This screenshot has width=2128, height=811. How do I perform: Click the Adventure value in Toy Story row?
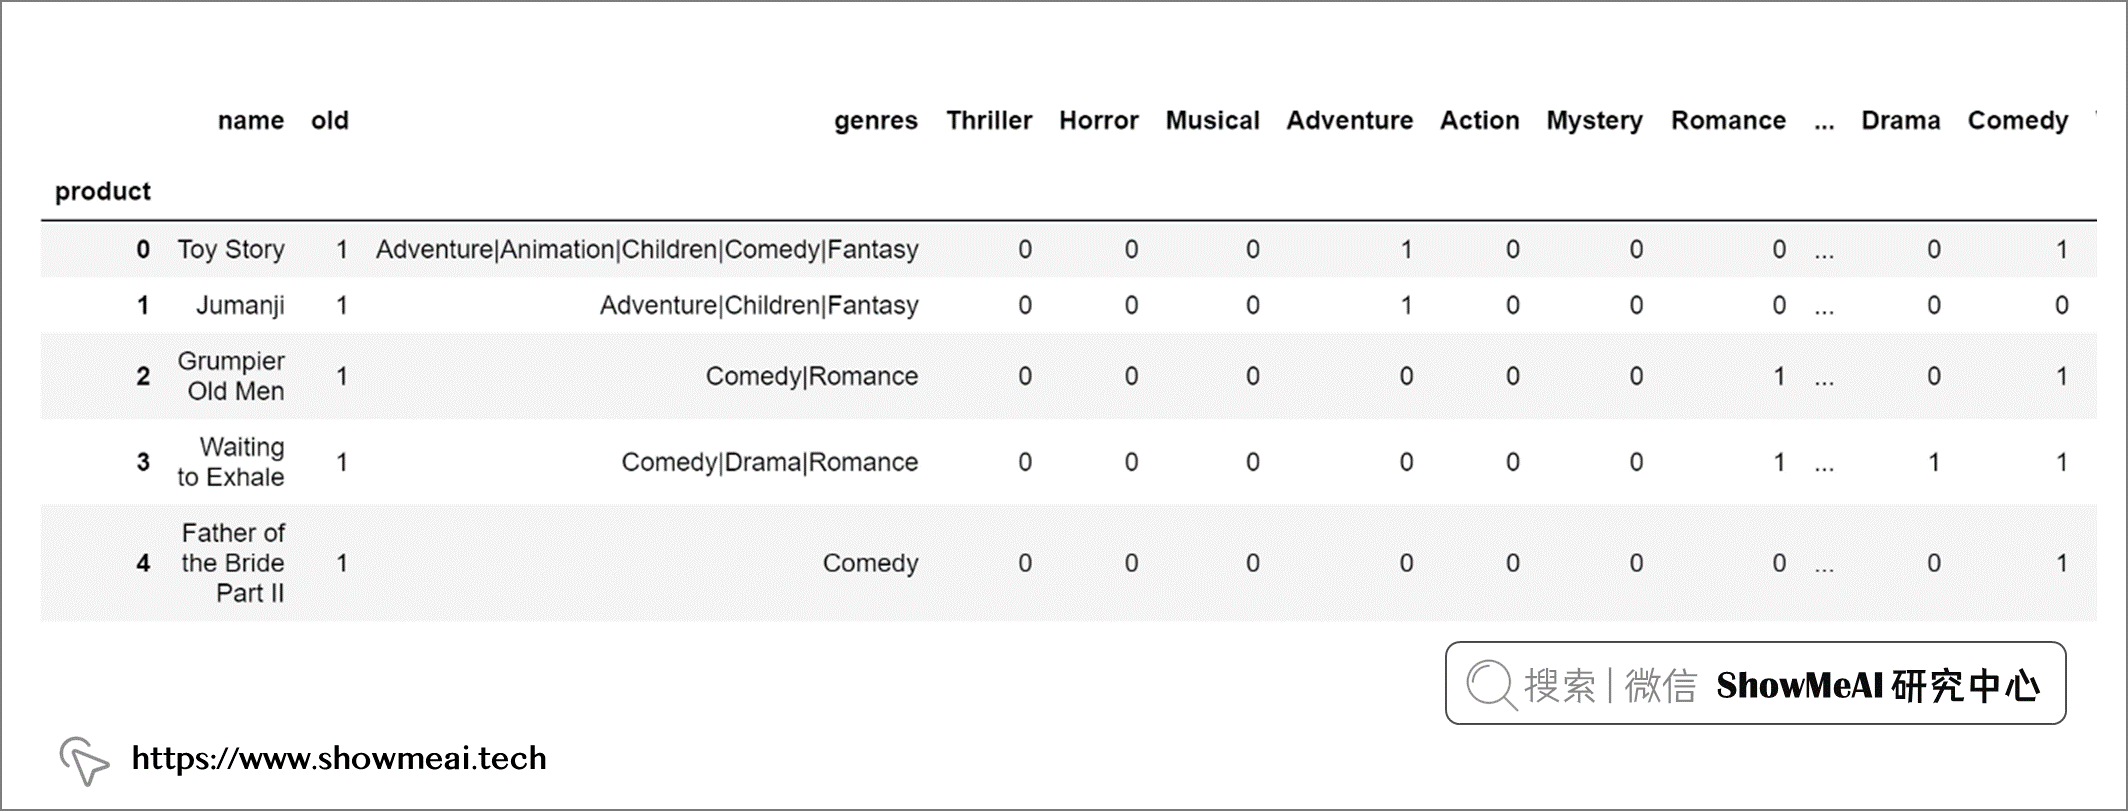(1406, 249)
